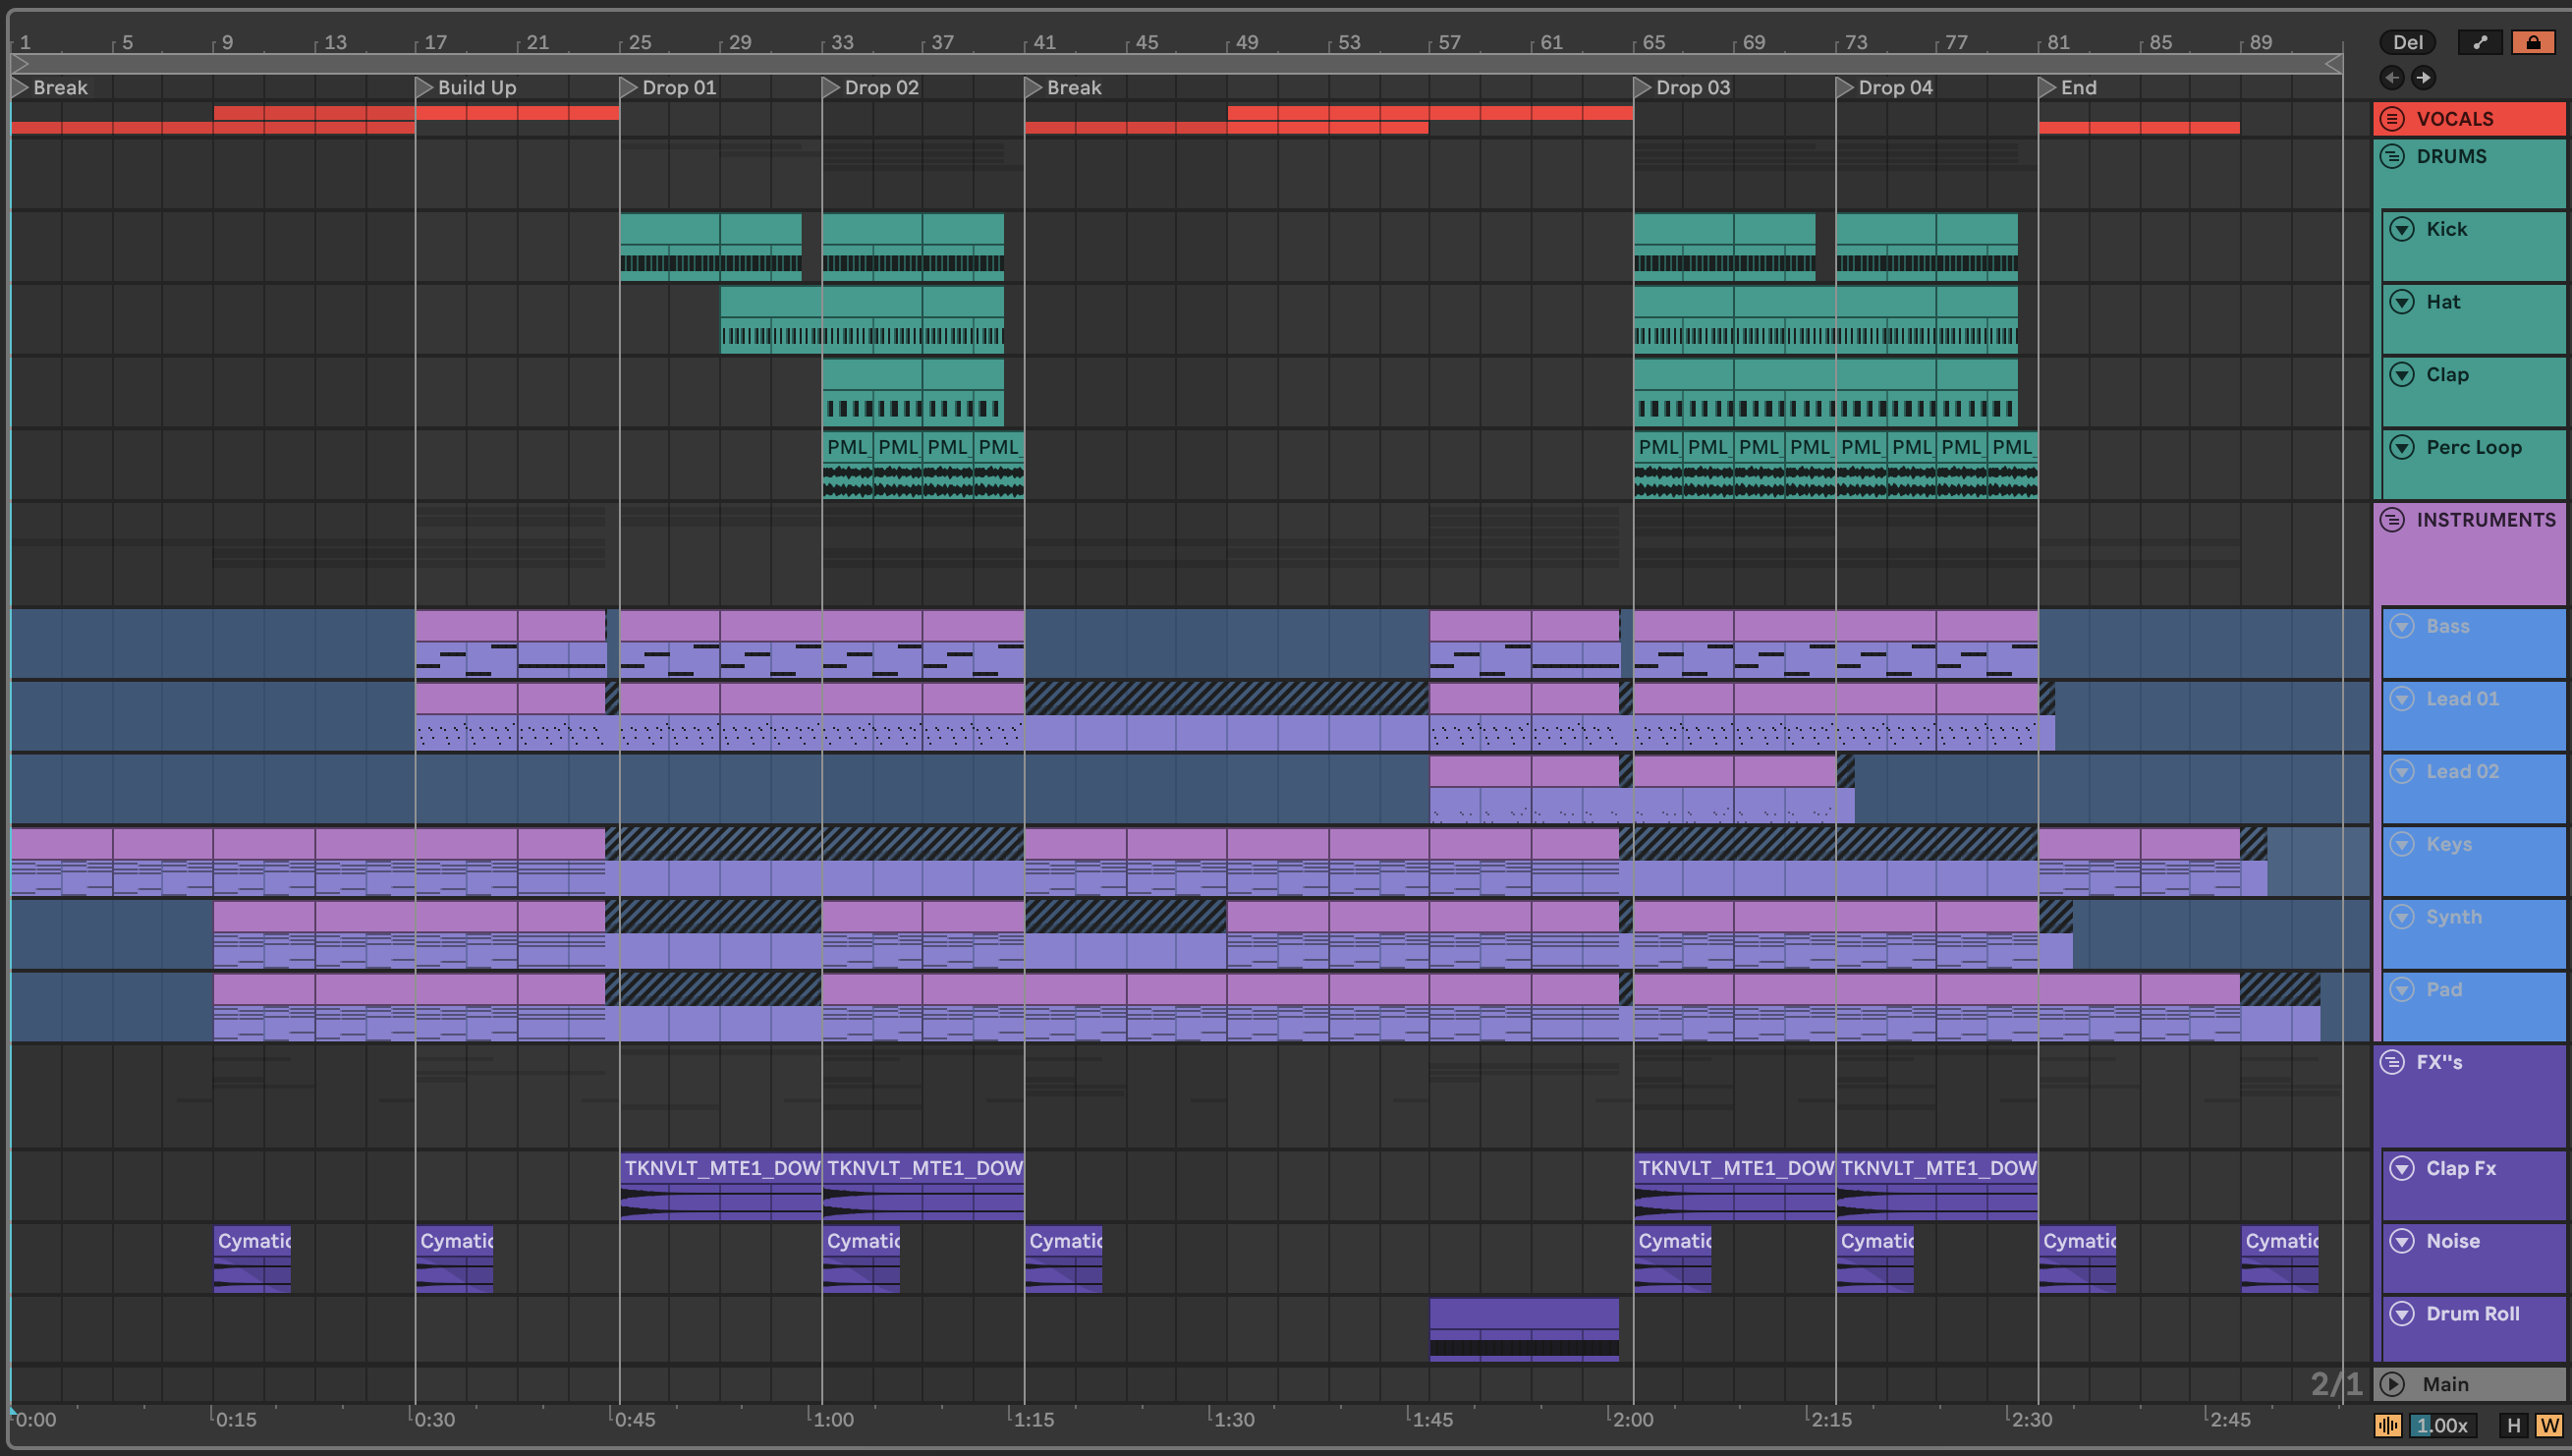The height and width of the screenshot is (1456, 2572).
Task: Toggle the W width optimize button
Action: [x=2549, y=1426]
